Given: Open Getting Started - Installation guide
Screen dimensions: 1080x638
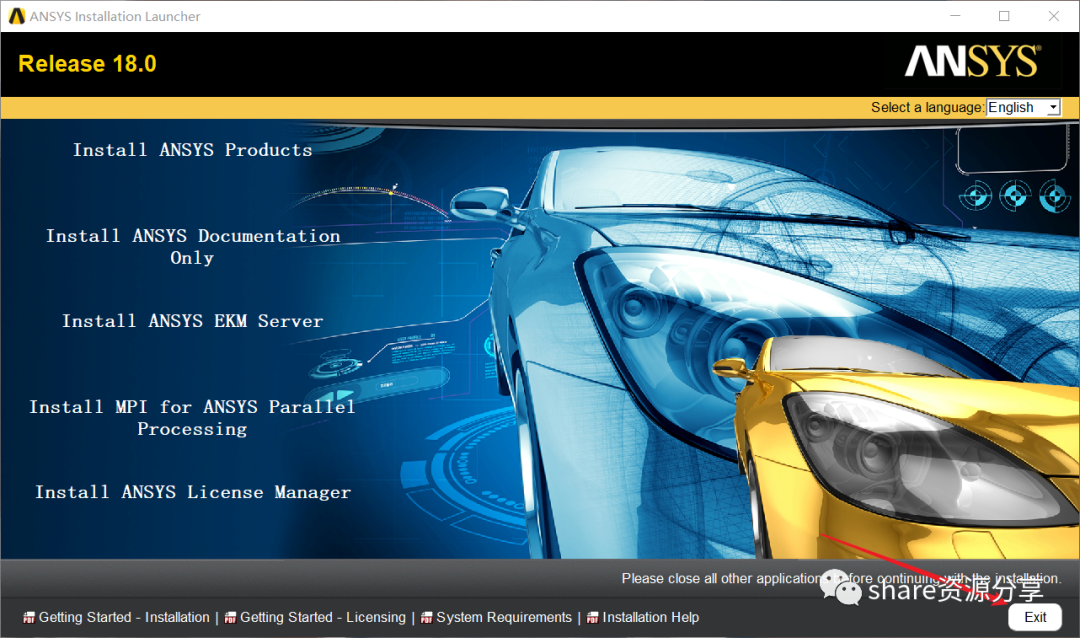Looking at the screenshot, I should pyautogui.click(x=124, y=617).
